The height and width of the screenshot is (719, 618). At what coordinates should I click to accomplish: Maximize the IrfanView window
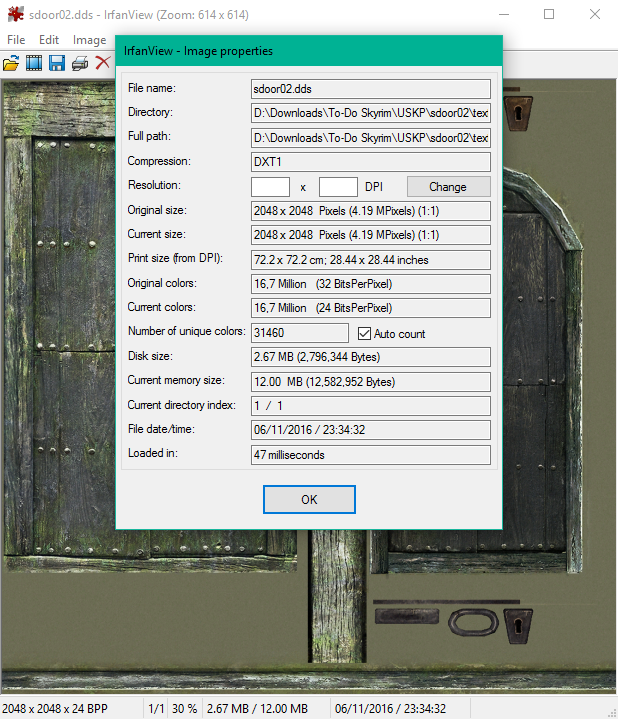[x=549, y=15]
